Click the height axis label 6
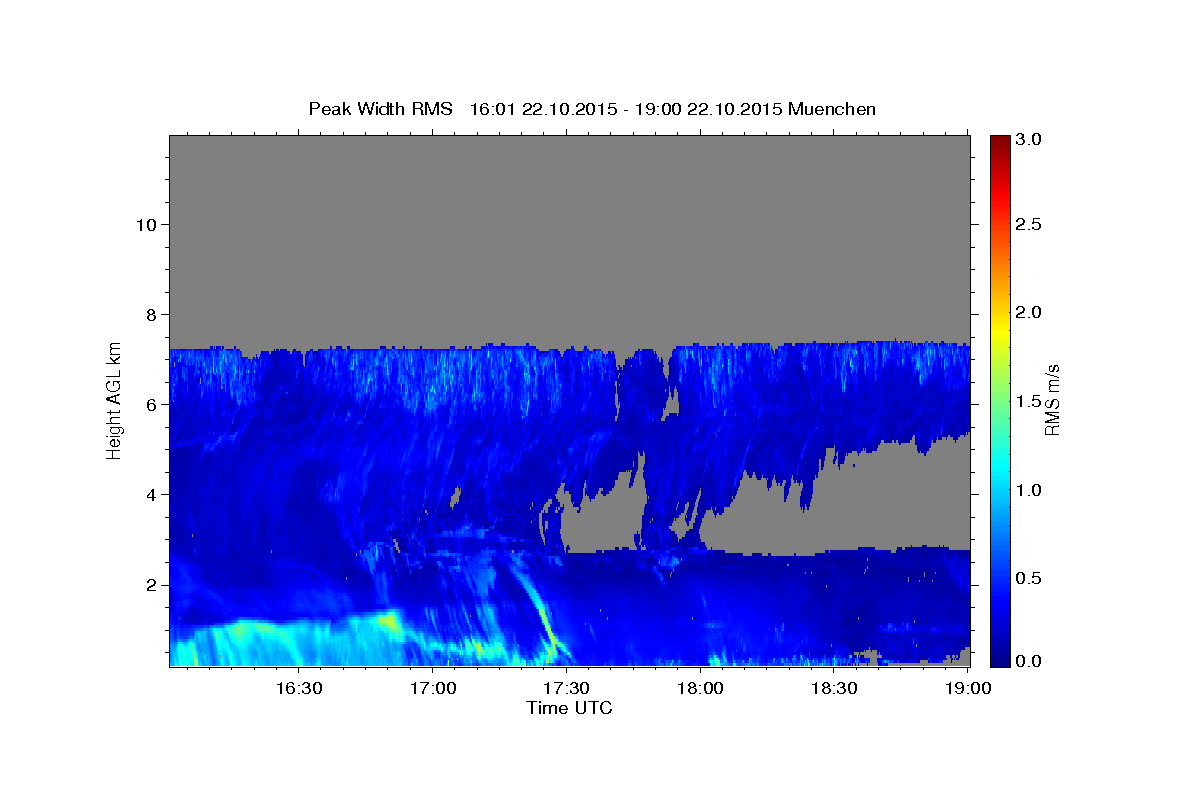This screenshot has width=1200, height=800. [150, 404]
